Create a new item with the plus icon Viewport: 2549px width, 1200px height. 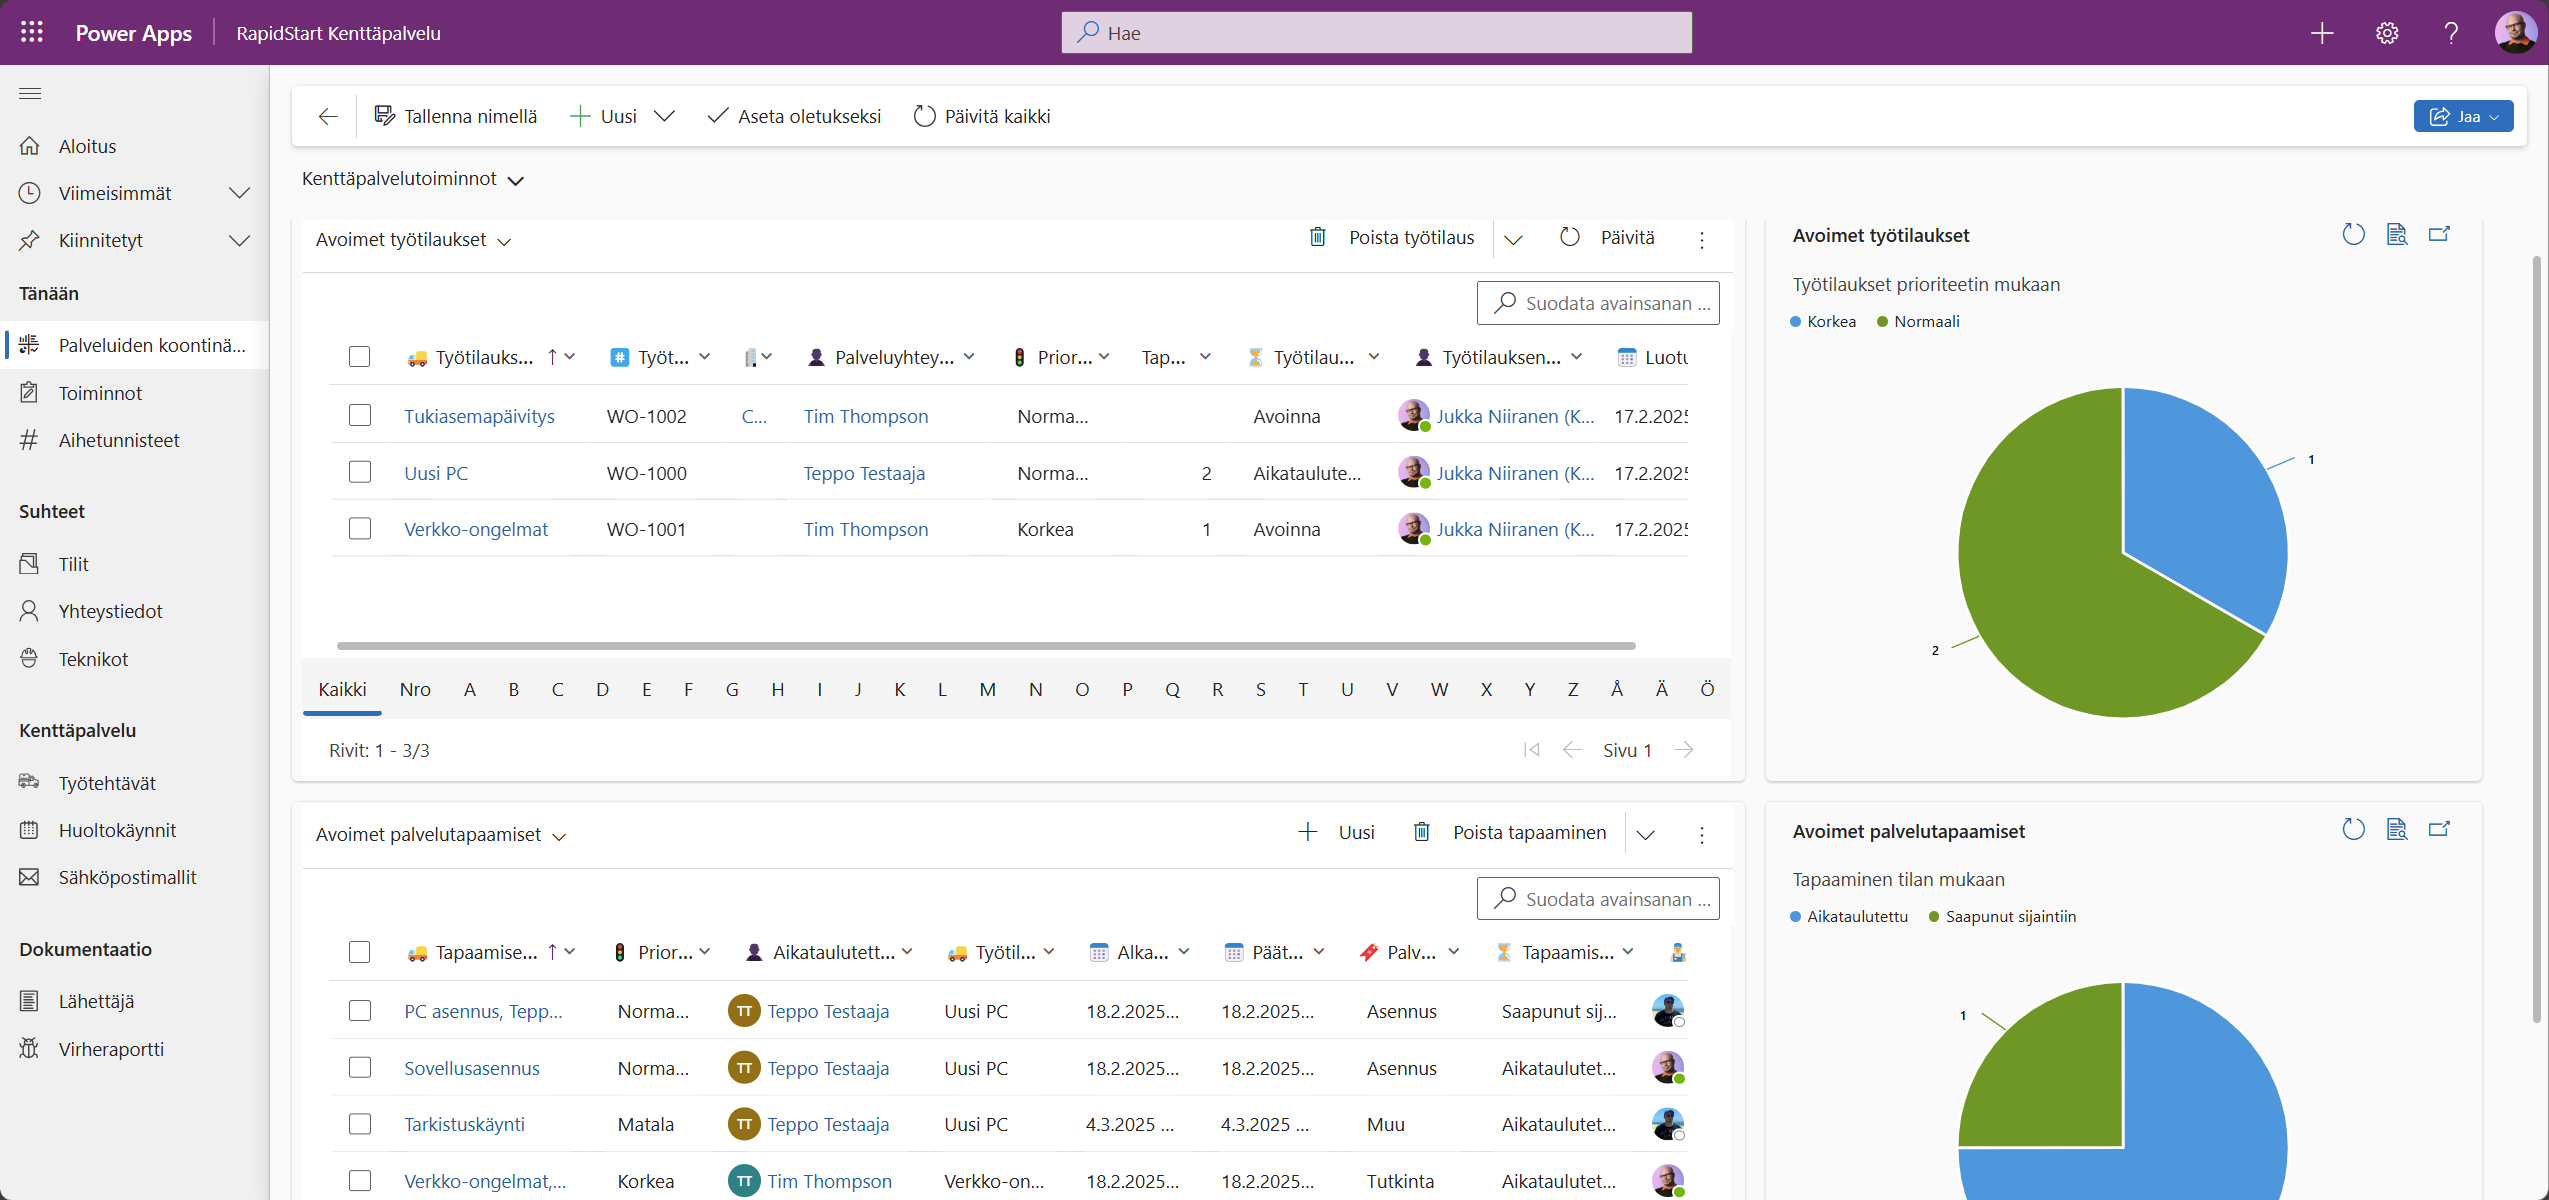point(2321,32)
